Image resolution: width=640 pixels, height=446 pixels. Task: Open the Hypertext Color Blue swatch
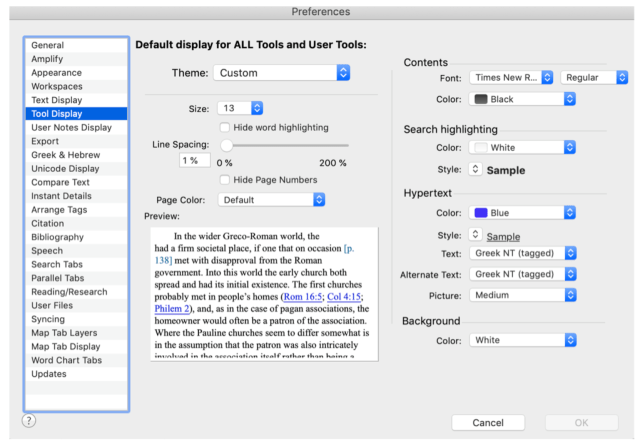(522, 212)
